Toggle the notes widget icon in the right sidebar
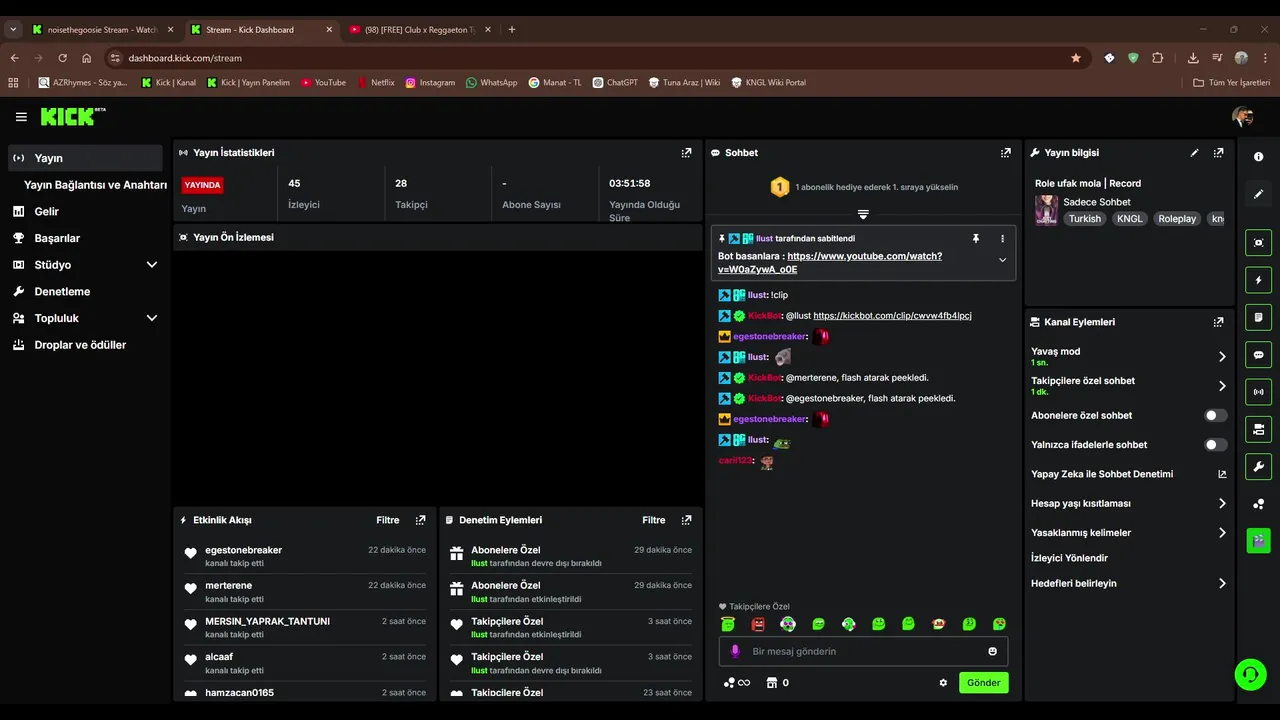Screen dimensions: 1280x720 coord(1258,317)
